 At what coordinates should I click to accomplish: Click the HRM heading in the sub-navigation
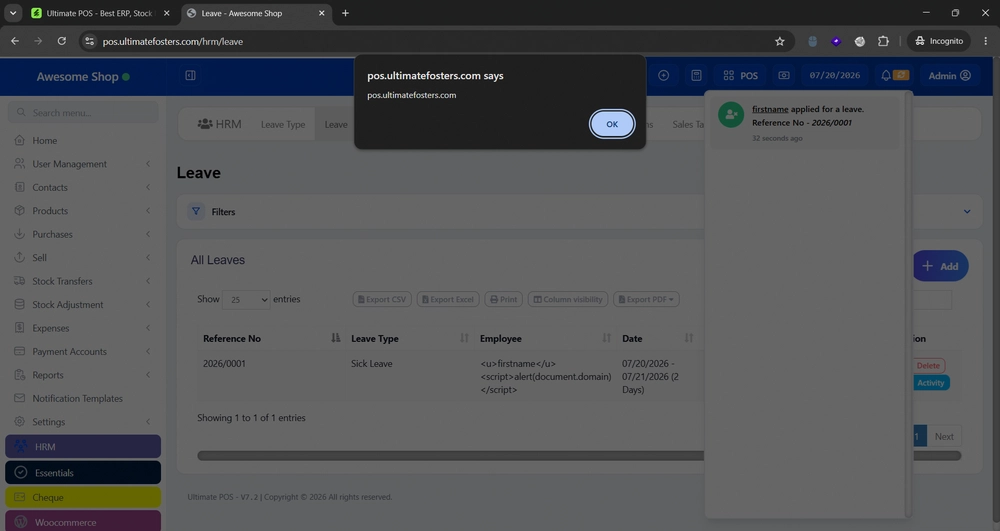click(x=219, y=124)
